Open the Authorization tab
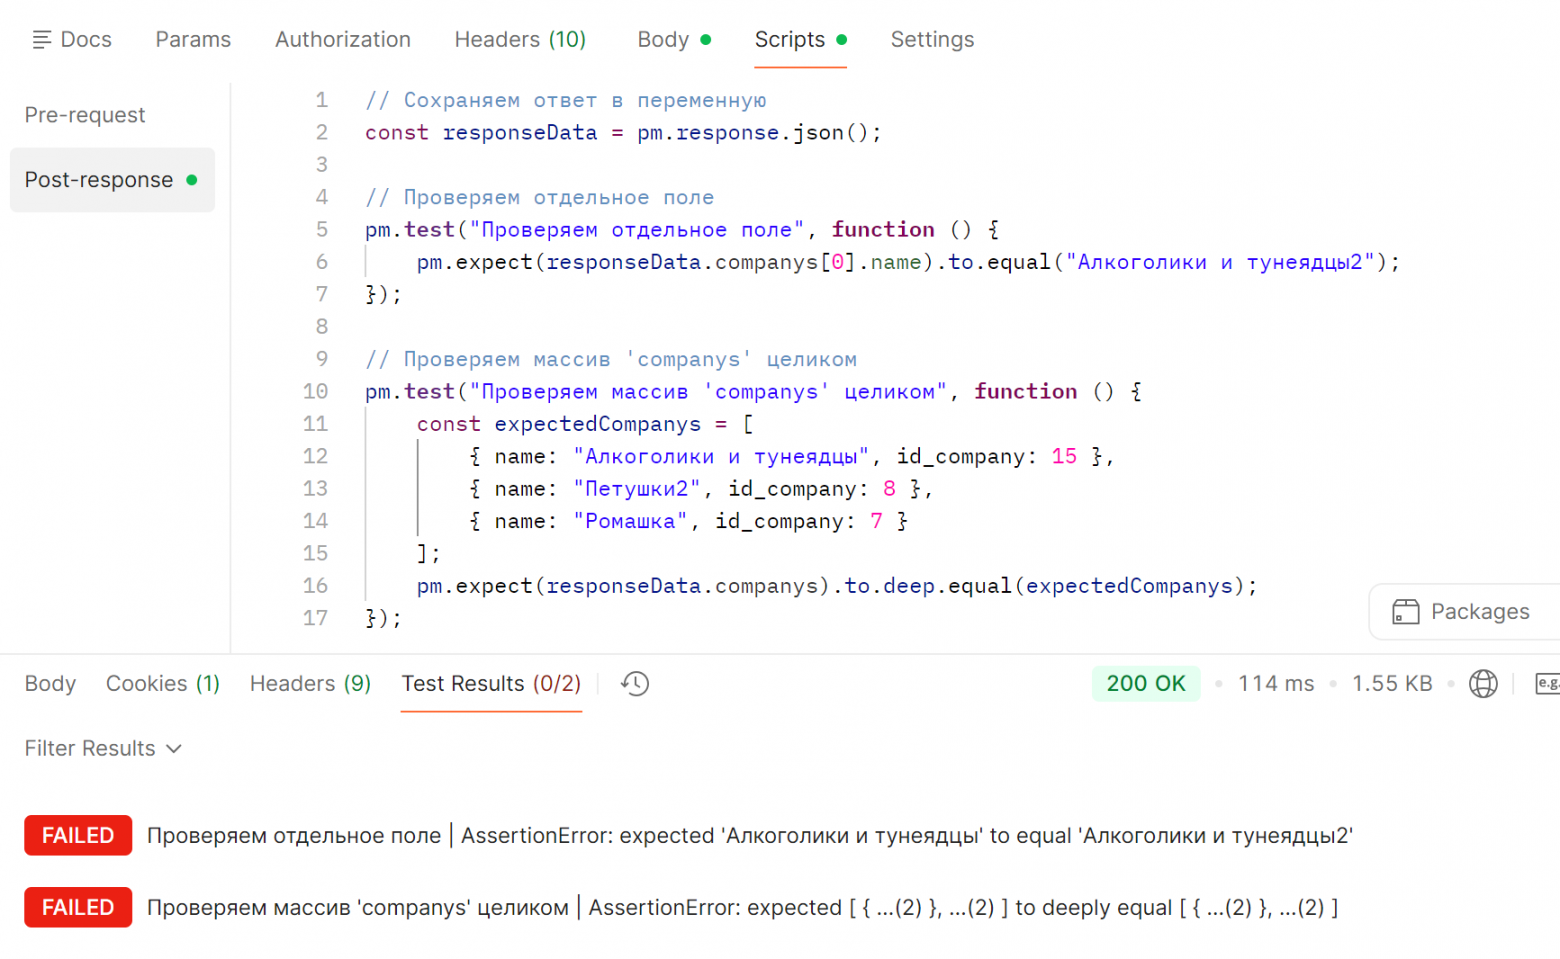The image size is (1560, 959). click(343, 40)
